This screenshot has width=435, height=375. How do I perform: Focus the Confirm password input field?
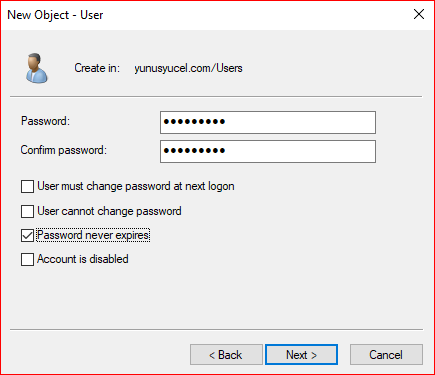(x=268, y=151)
